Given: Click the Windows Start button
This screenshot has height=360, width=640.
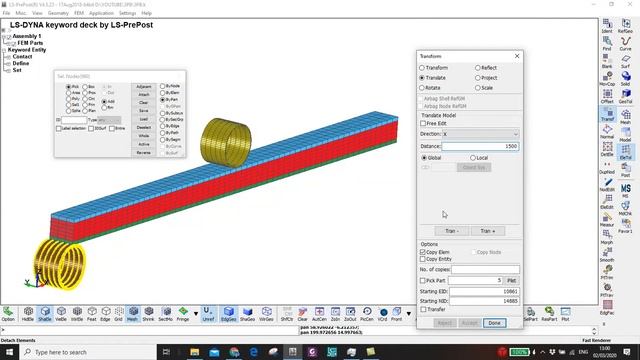Looking at the screenshot, I should 9,352.
